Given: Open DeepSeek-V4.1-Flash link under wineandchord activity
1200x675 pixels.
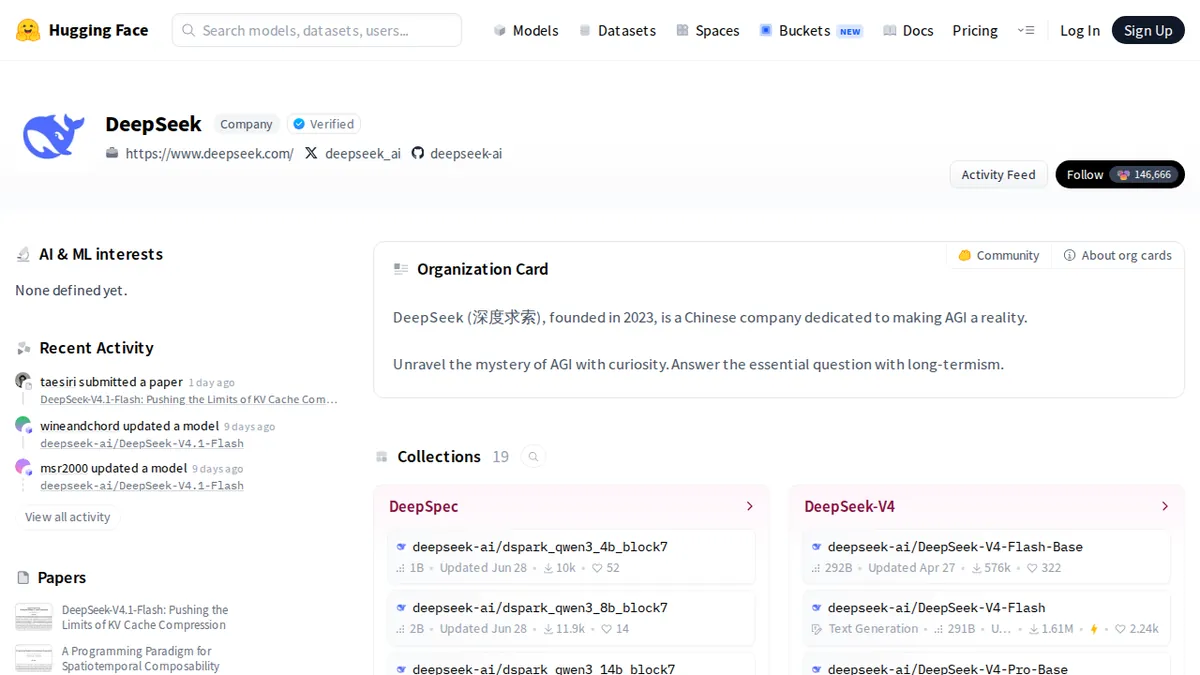Looking at the screenshot, I should [142, 443].
